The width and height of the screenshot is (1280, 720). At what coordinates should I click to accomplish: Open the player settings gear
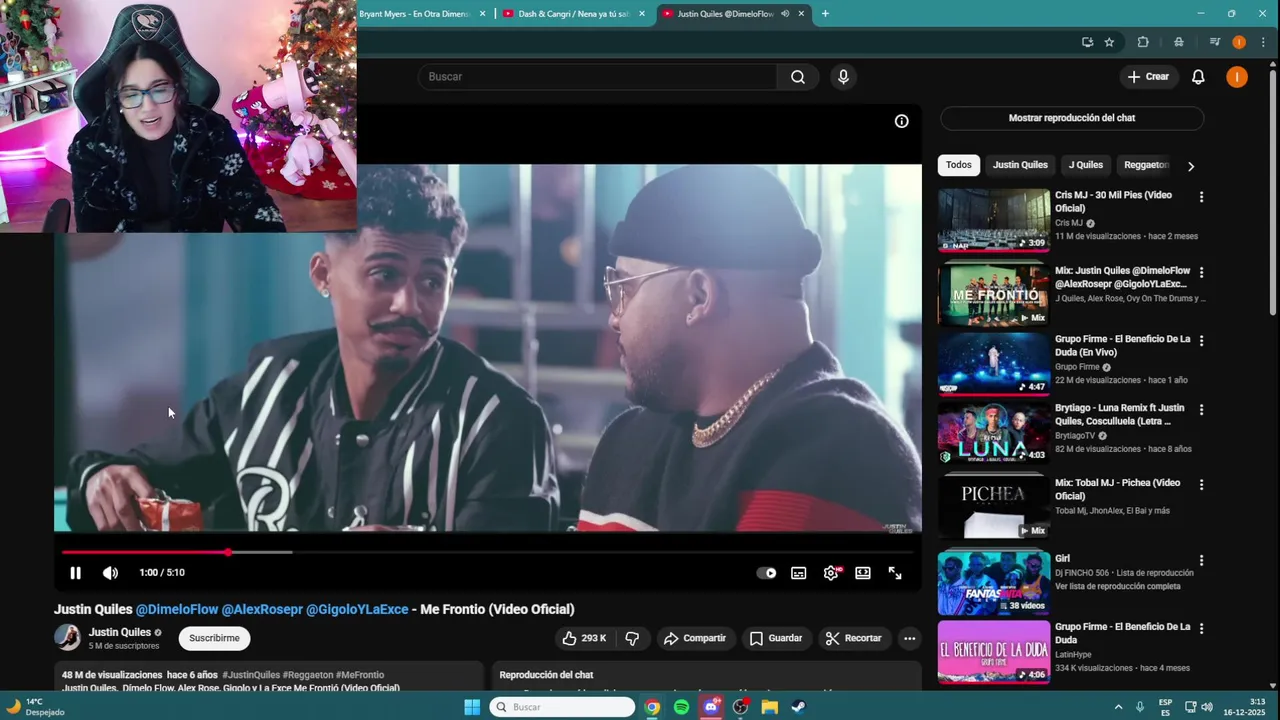click(x=831, y=573)
